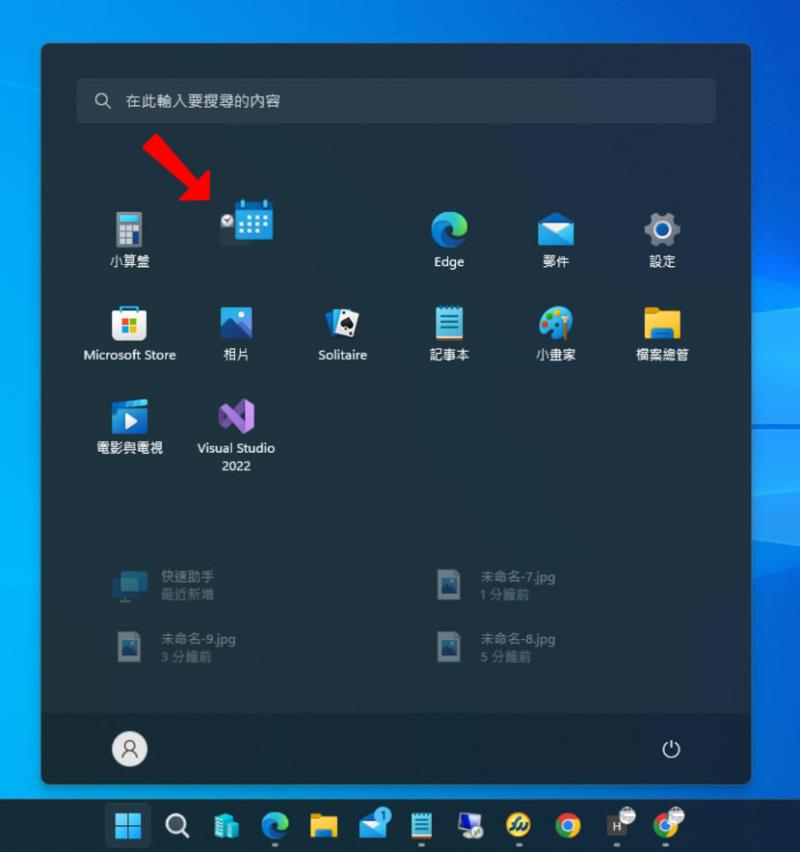
Task: Open the 郵件 mail app
Action: (x=555, y=240)
